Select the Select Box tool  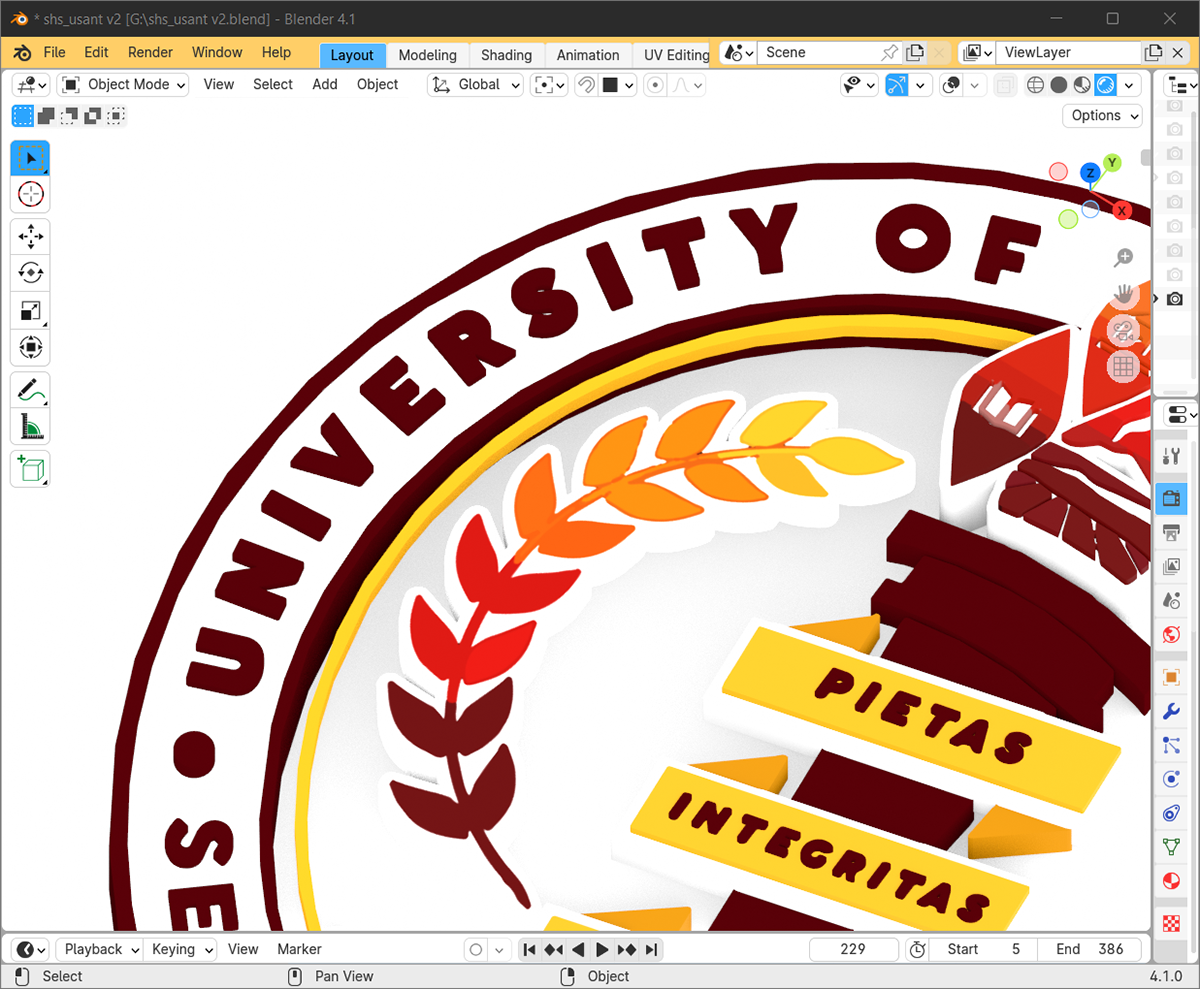point(30,159)
